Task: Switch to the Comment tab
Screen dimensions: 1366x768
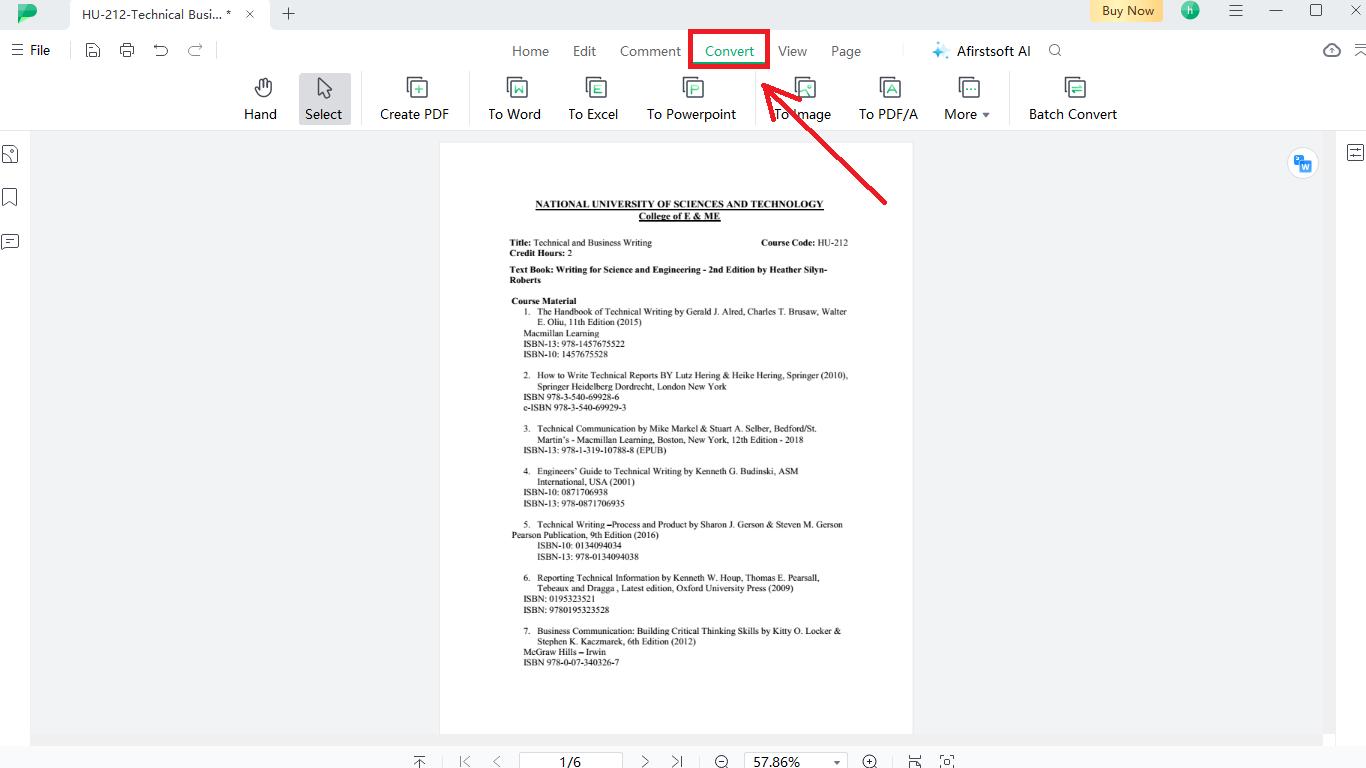Action: click(650, 51)
